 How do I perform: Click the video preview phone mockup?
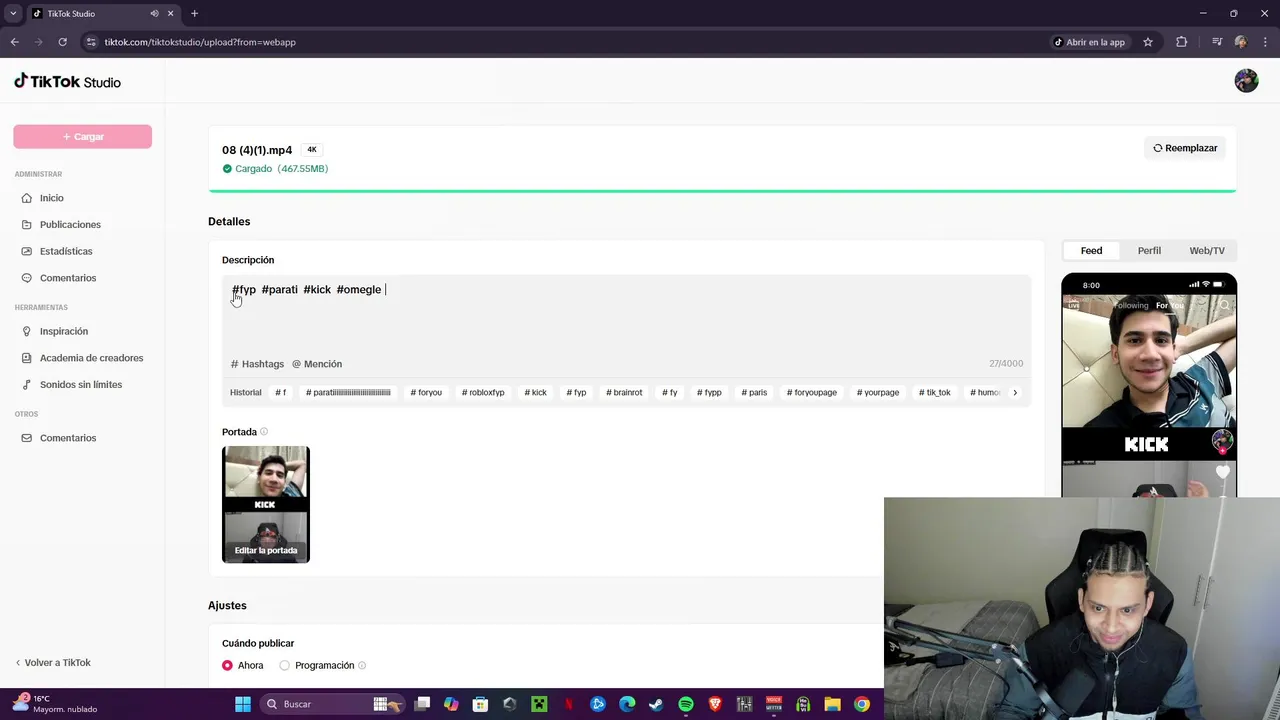click(x=1149, y=385)
